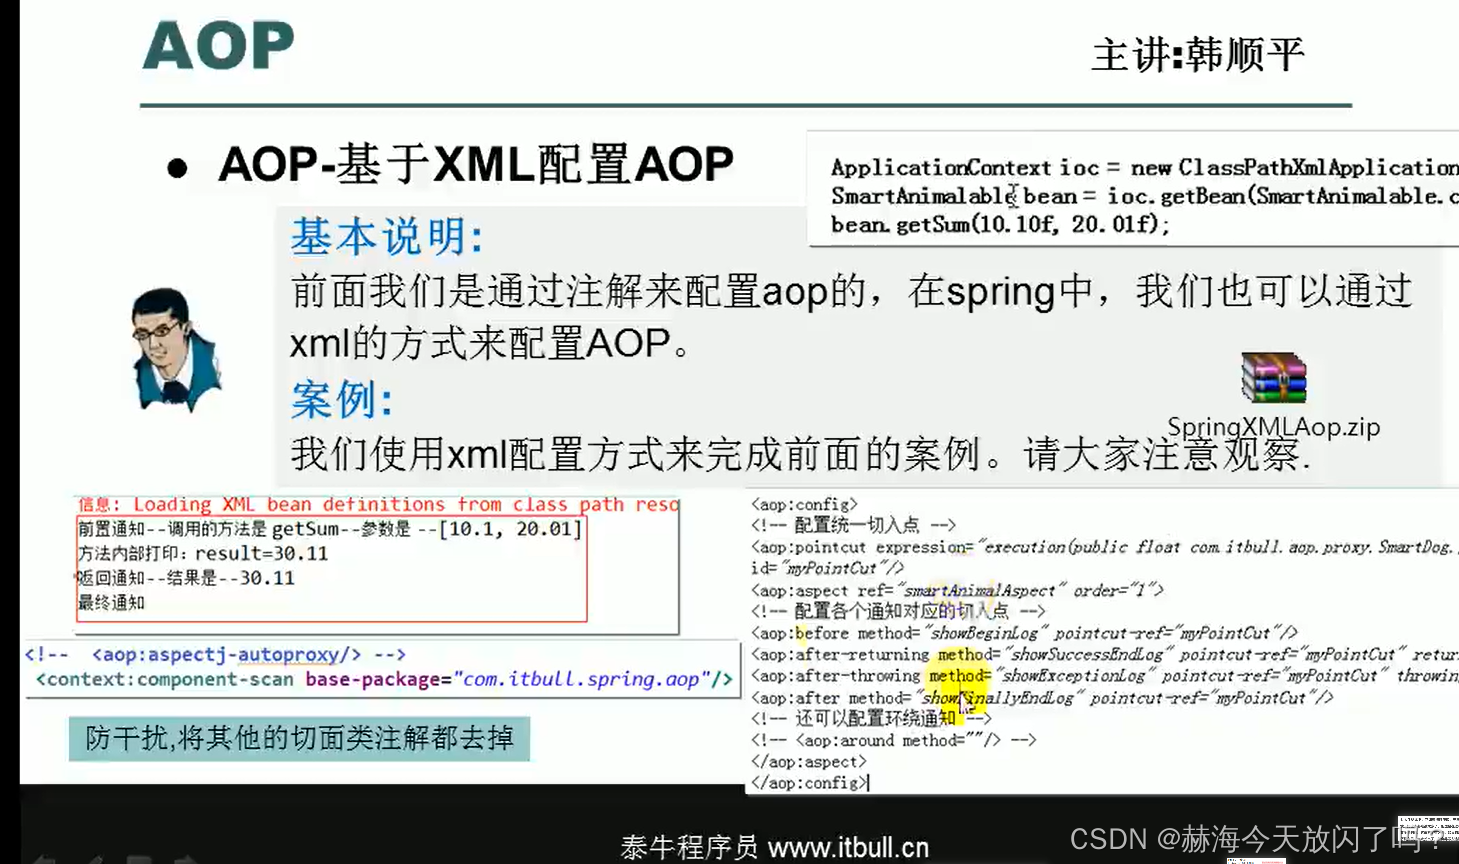Click the 前置通知 getSum output line
1459x864 pixels.
[x=329, y=529]
